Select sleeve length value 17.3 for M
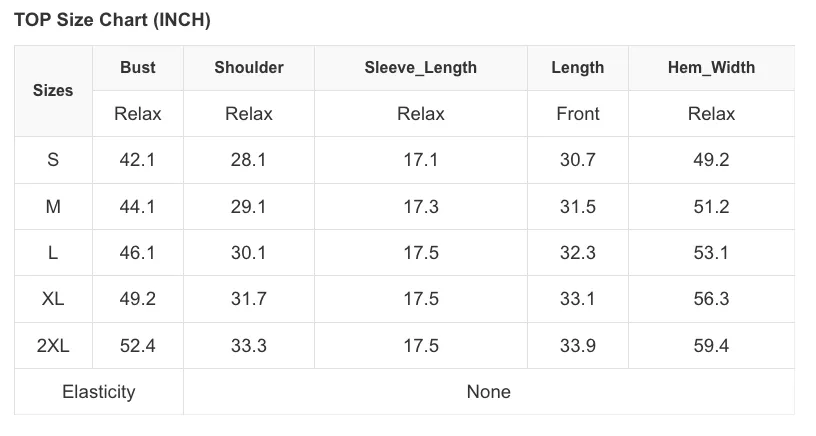This screenshot has width=816, height=436. (421, 207)
